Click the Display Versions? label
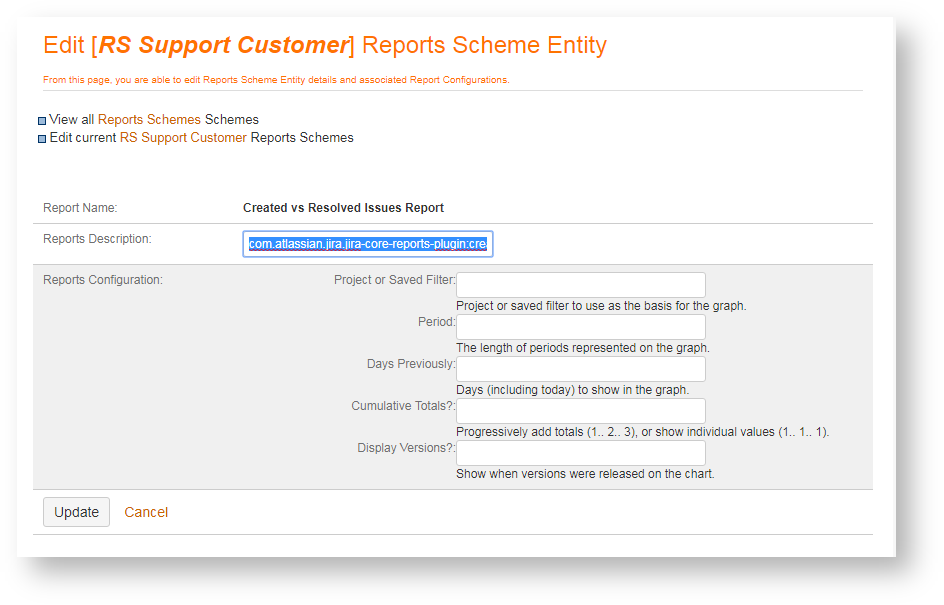 pos(406,448)
